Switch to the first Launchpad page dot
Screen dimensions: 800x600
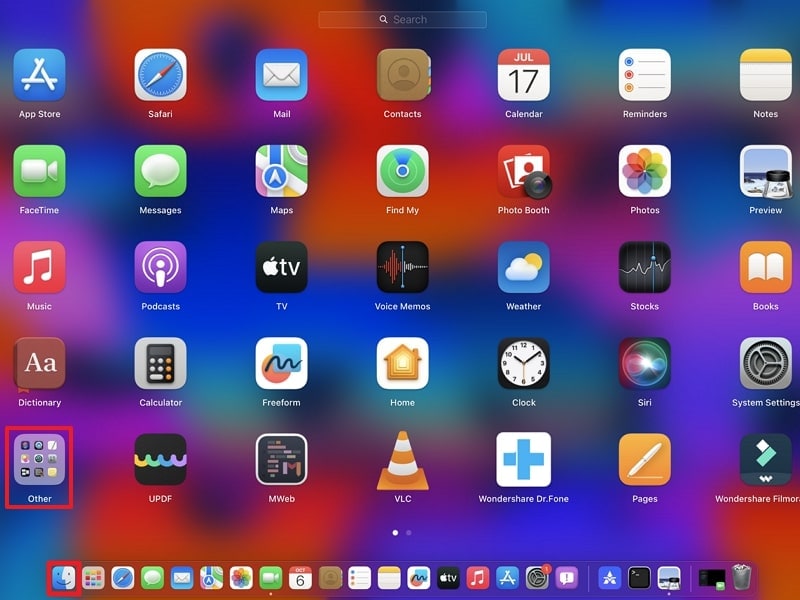coord(395,533)
